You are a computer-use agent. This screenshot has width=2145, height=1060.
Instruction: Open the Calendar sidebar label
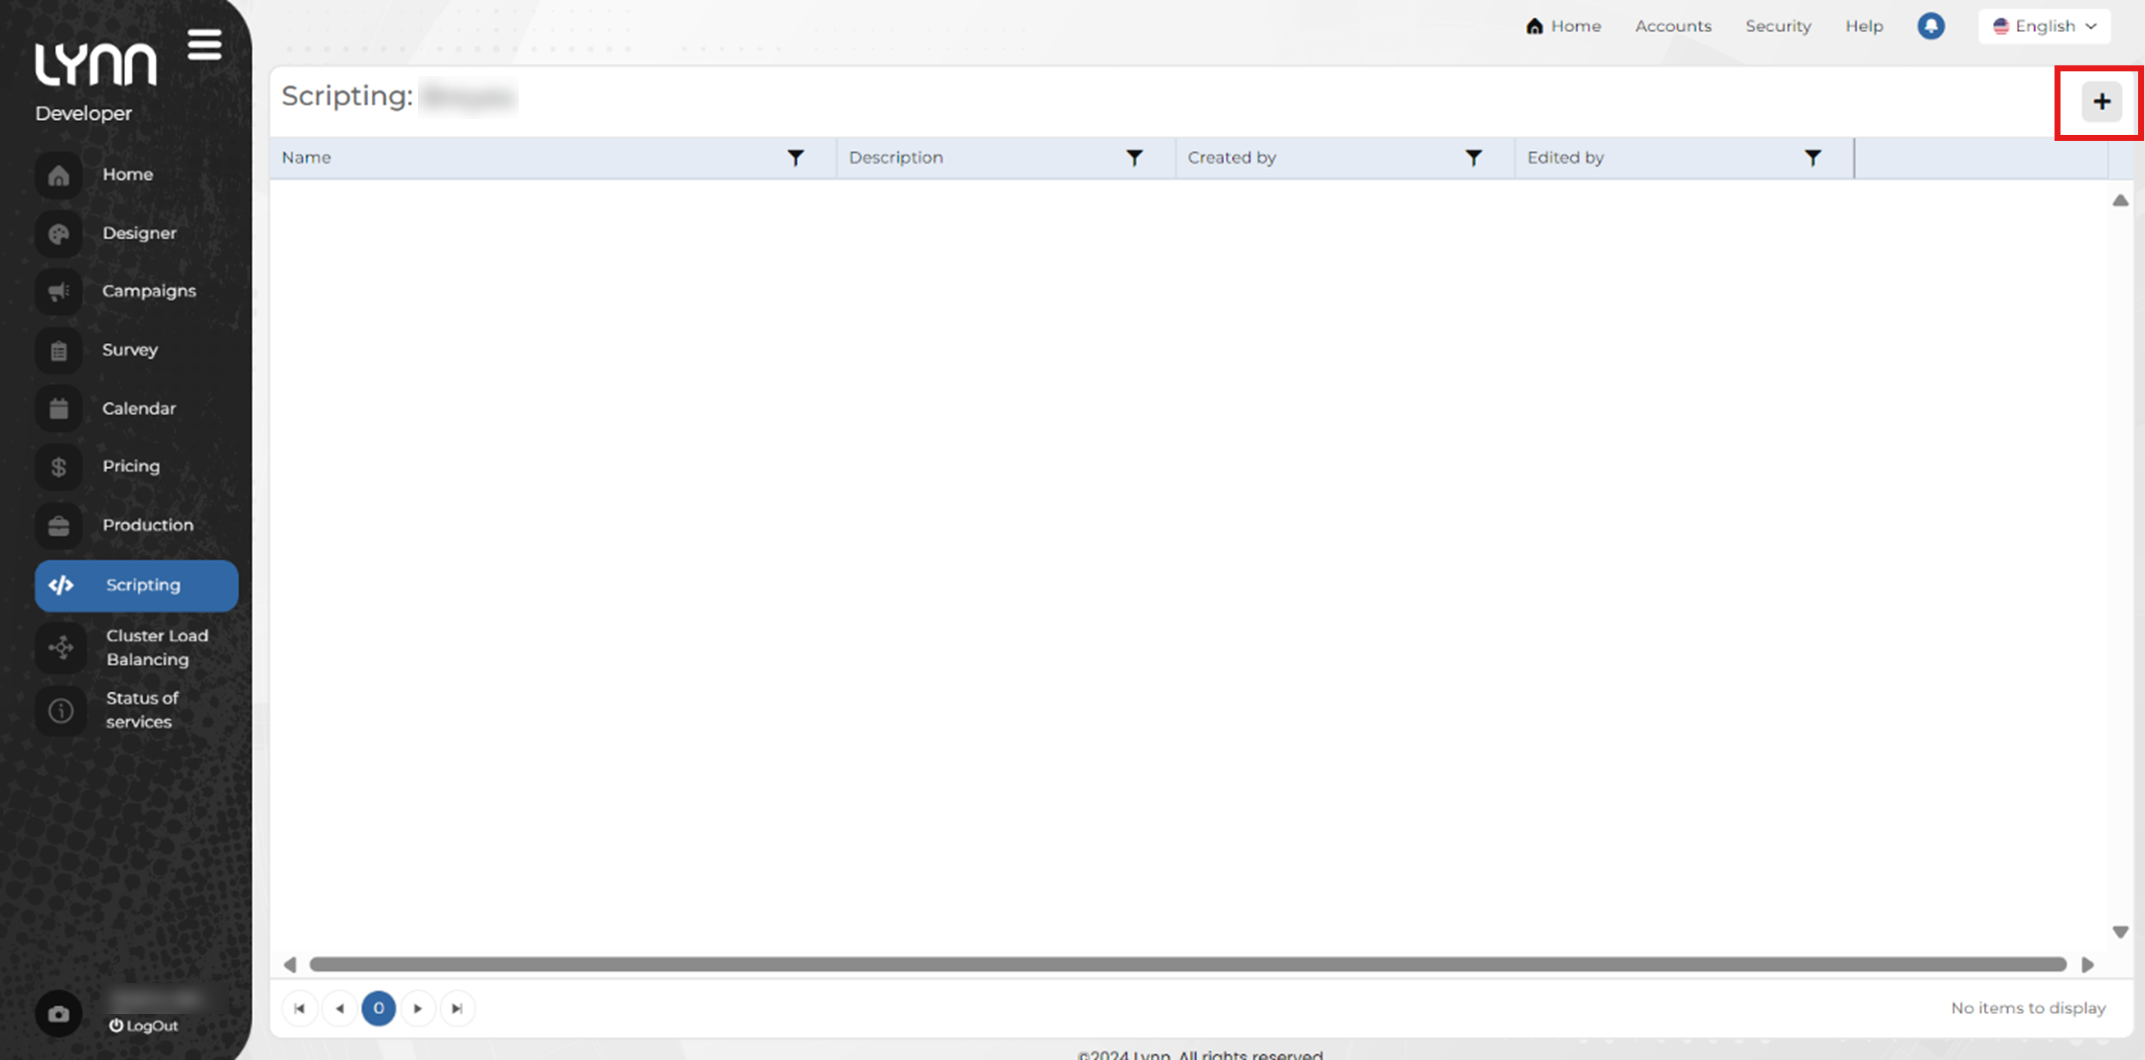coord(139,408)
